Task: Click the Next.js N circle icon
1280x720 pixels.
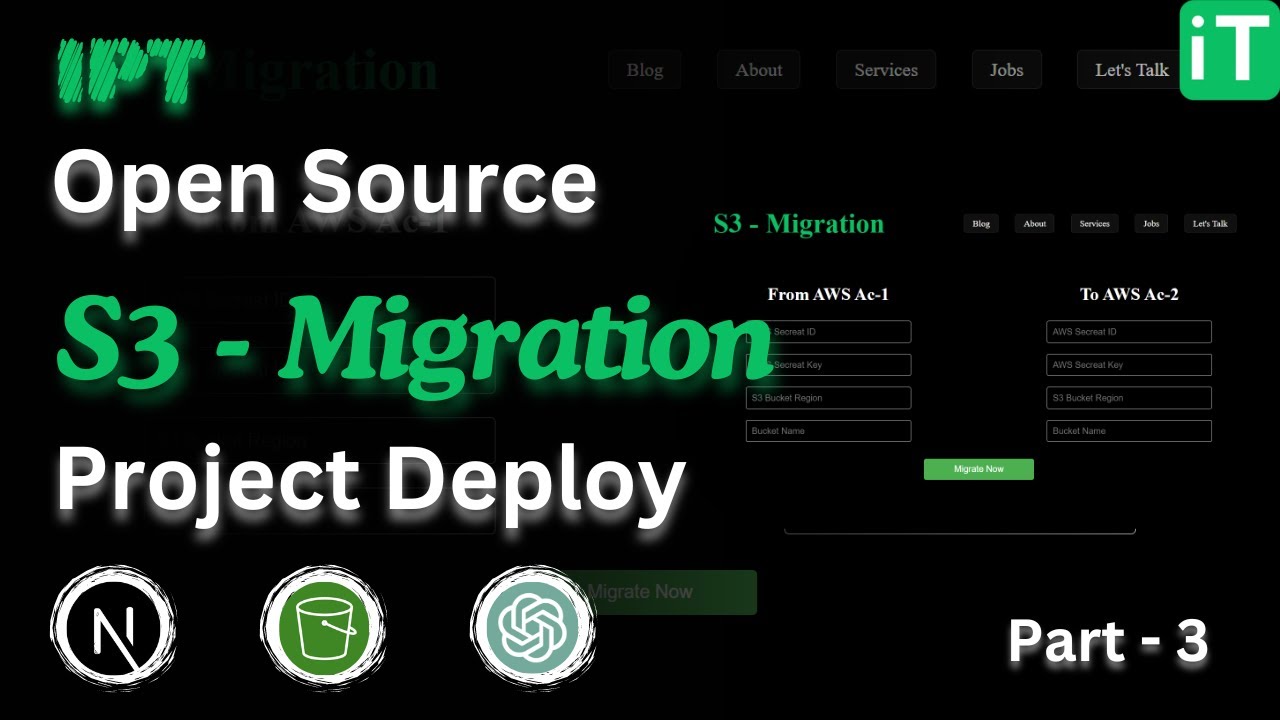Action: coord(113,628)
